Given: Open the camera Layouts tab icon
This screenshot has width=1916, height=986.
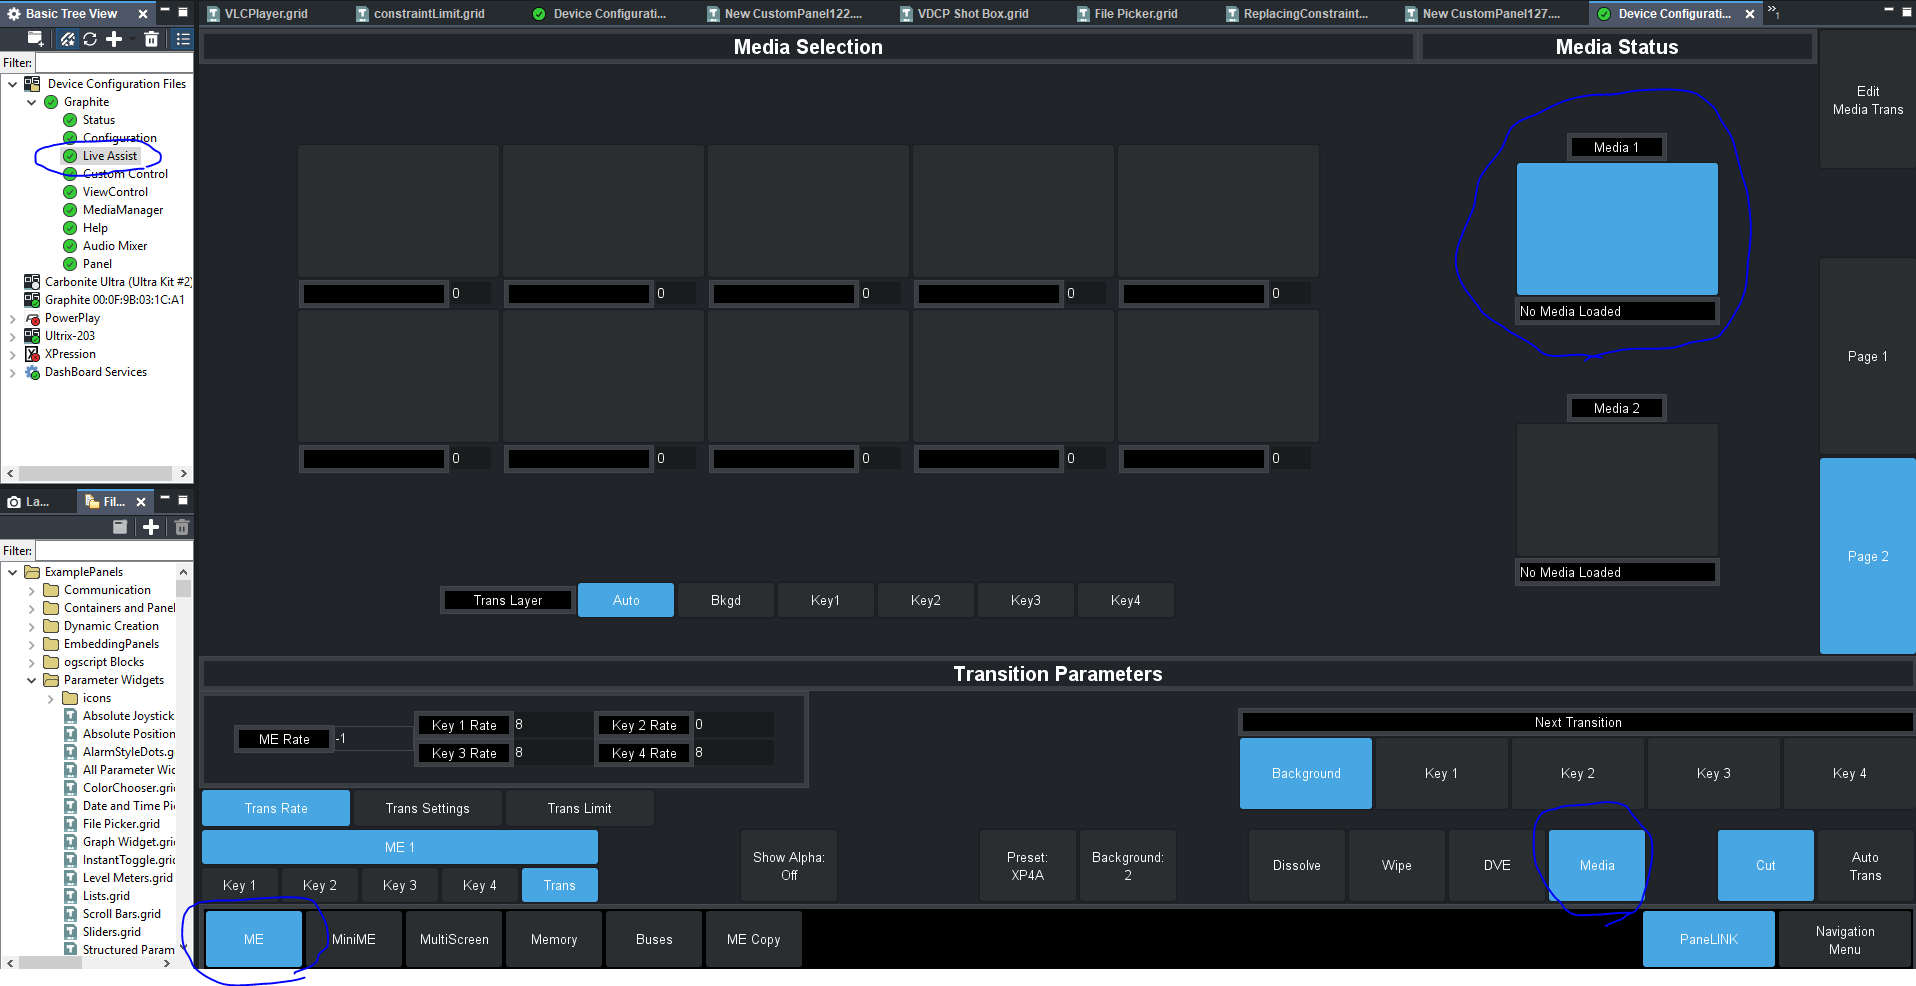Looking at the screenshot, I should click(14, 502).
